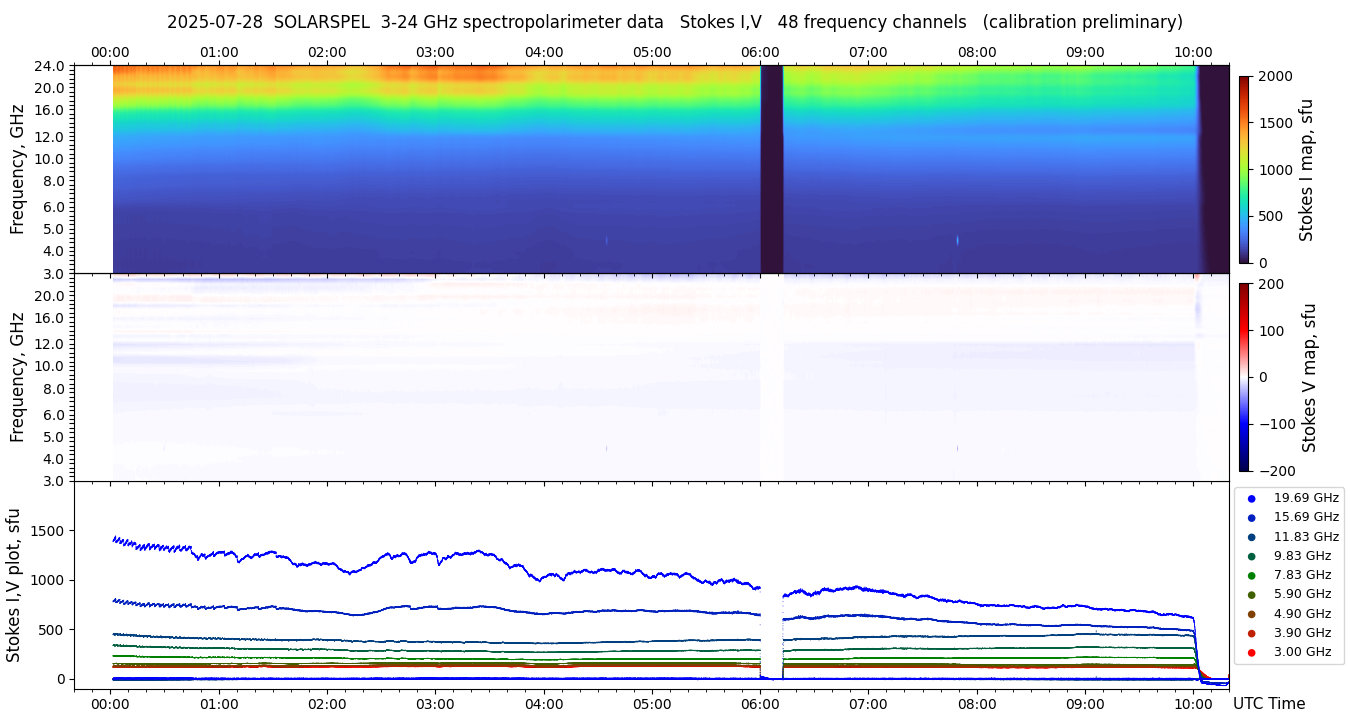Click the 9.83 GHz legend dot
The width and height of the screenshot is (1350, 725).
[1251, 556]
